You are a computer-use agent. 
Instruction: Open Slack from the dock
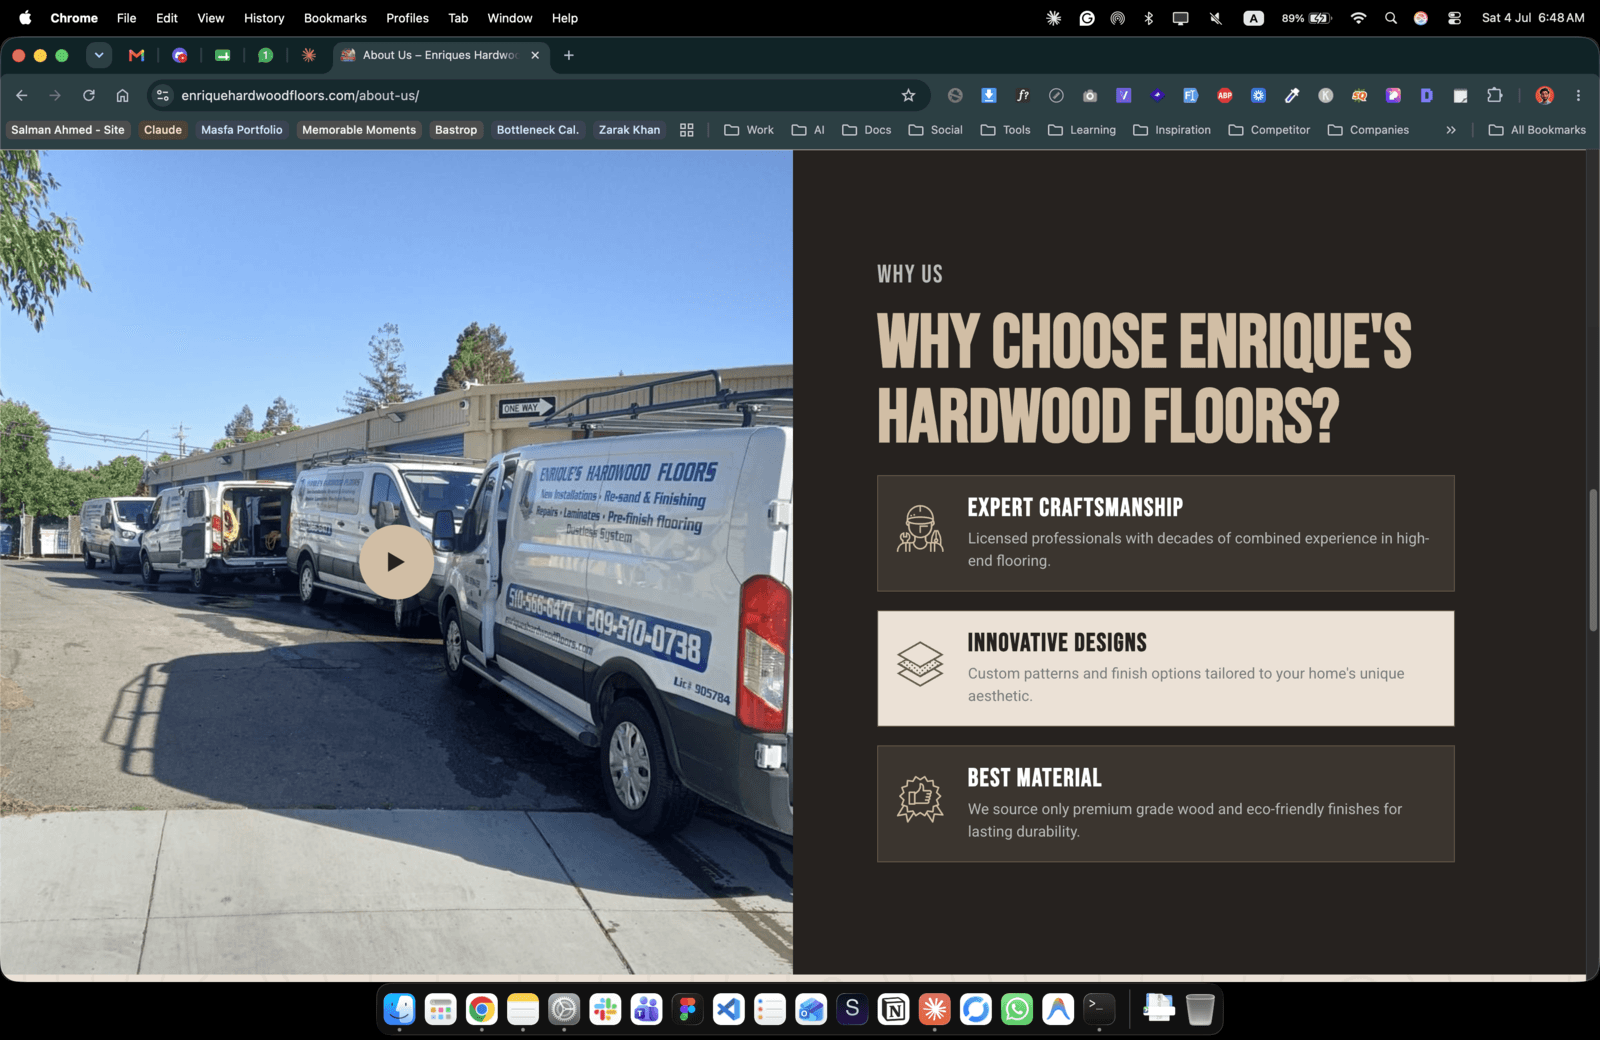[x=605, y=1010]
